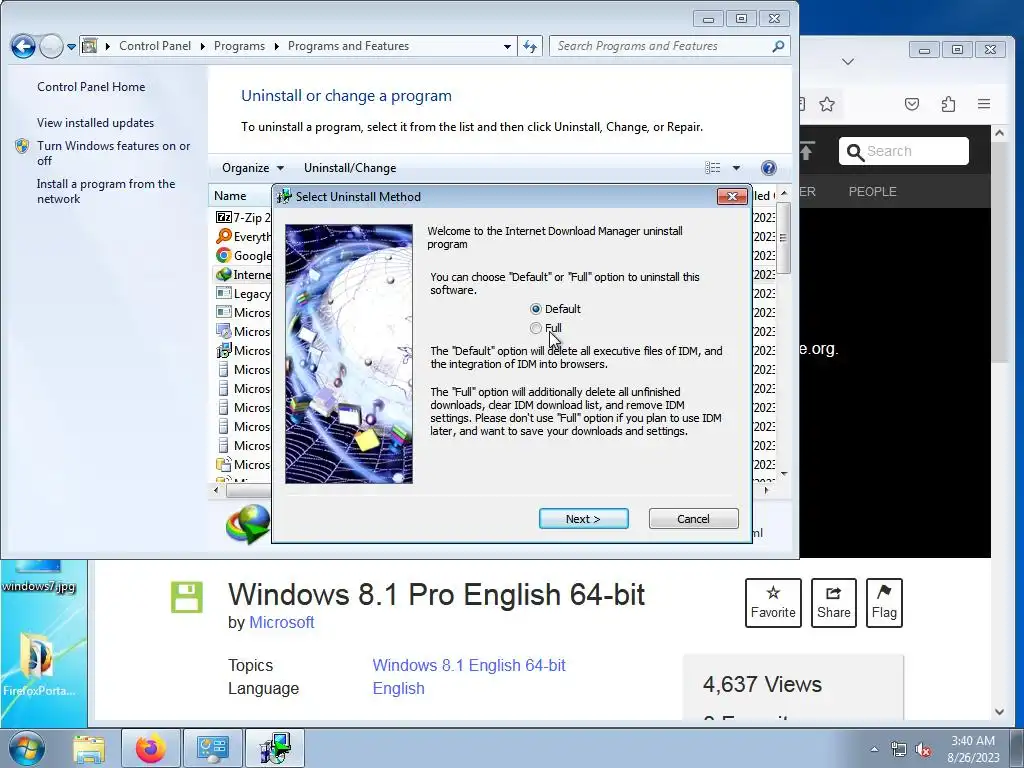Screen dimensions: 1024x768
Task: Click Programs breadcrumb
Action: [239, 46]
